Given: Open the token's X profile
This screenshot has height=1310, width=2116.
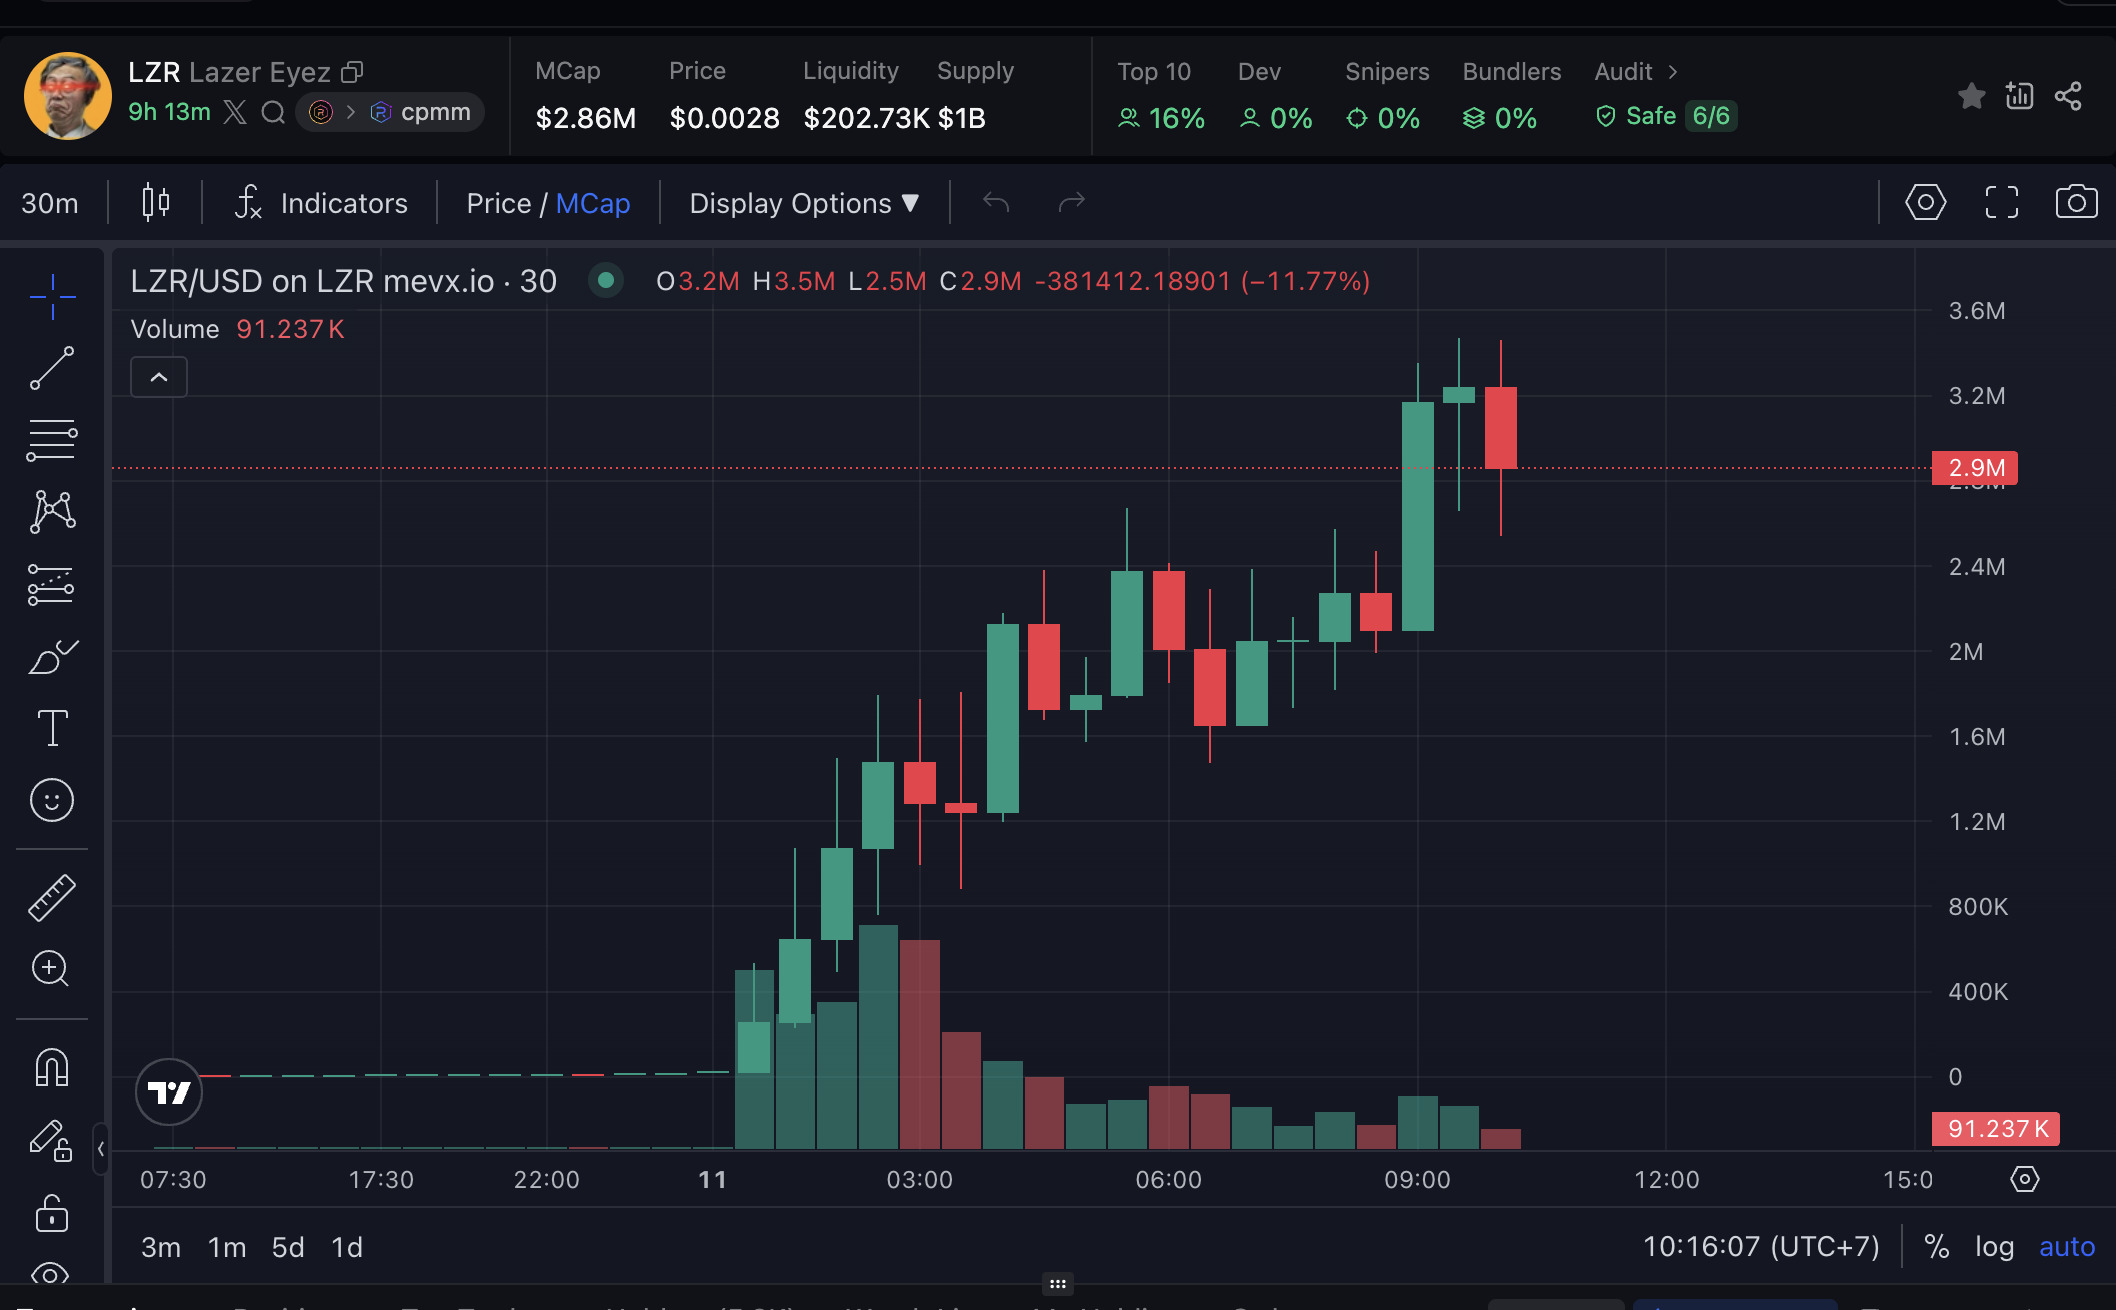Looking at the screenshot, I should (x=235, y=112).
